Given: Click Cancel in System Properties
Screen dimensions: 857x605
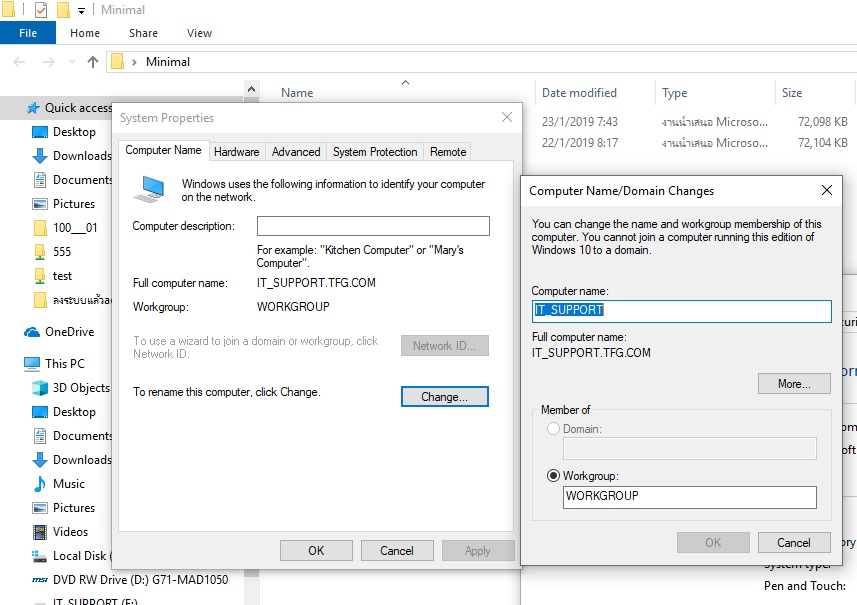Looking at the screenshot, I should [397, 550].
